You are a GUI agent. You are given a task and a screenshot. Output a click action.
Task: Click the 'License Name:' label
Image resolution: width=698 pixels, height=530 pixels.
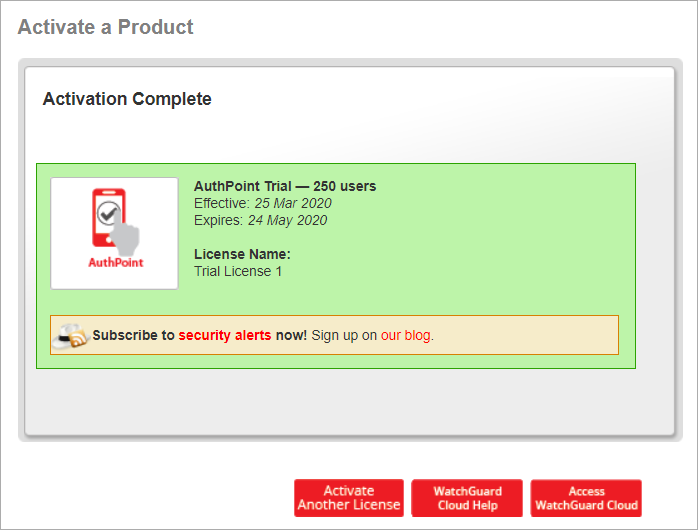[x=242, y=254]
